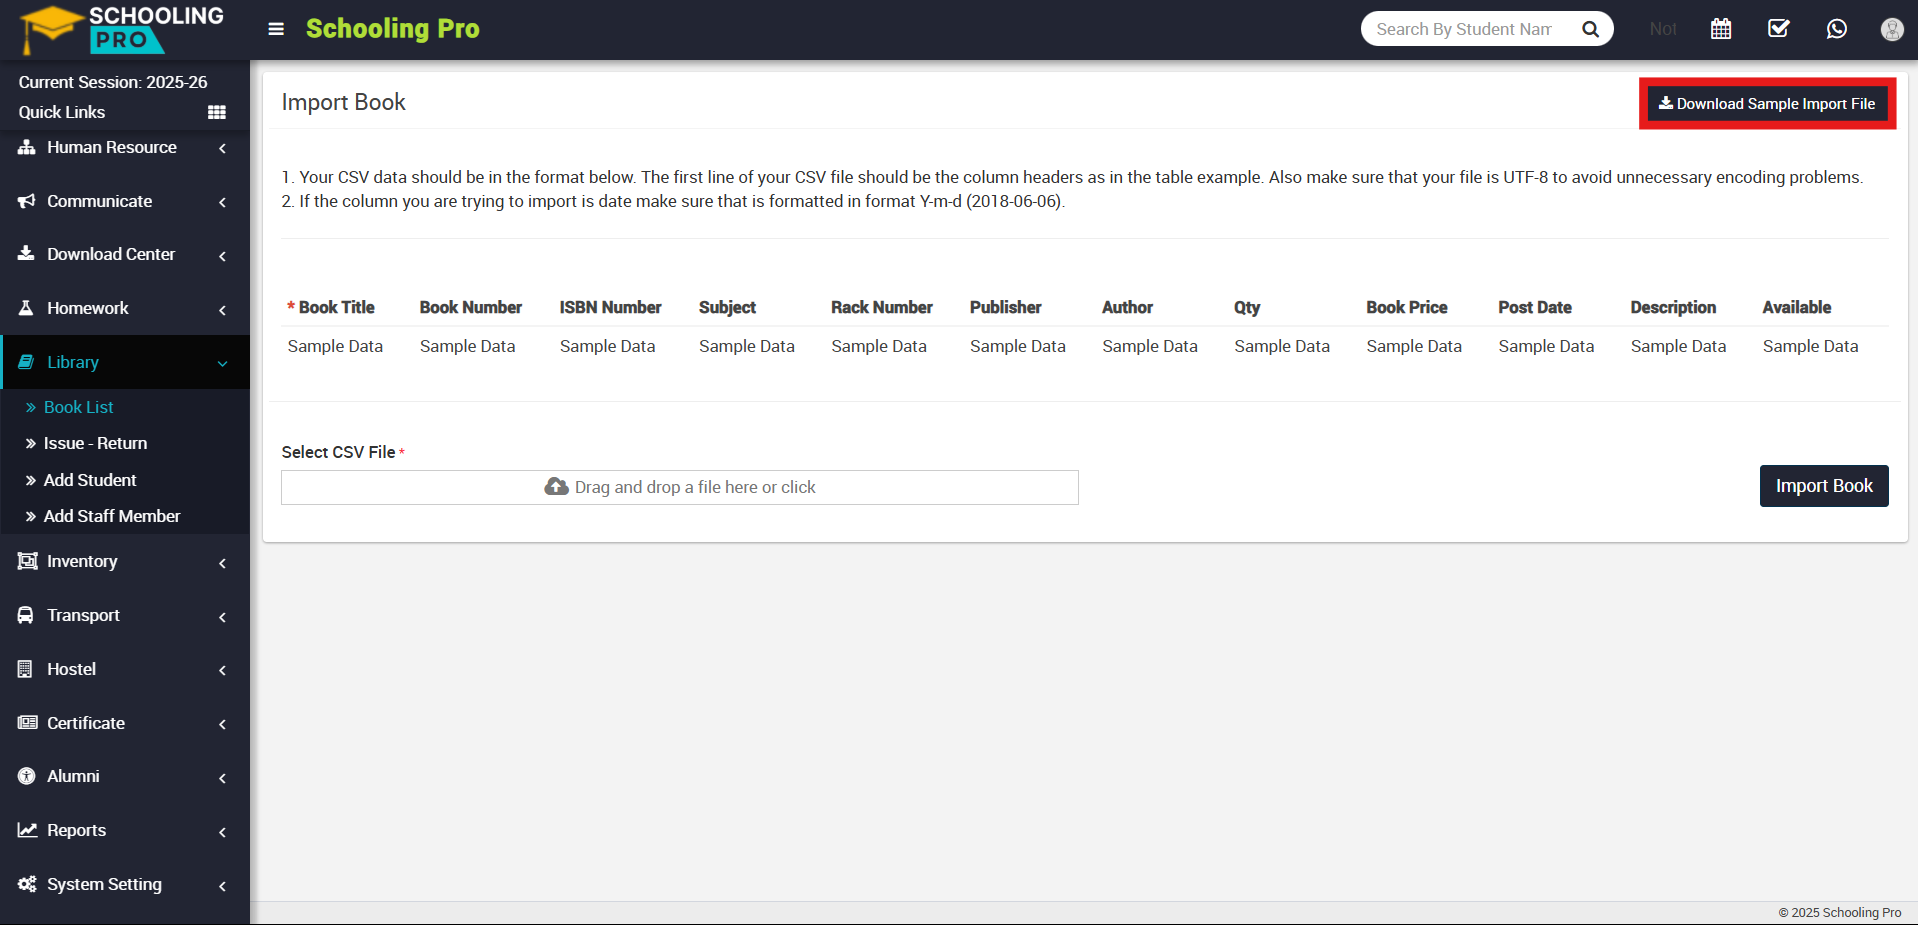1918x925 pixels.
Task: Expand Transport menu chevron
Action: coord(222,617)
